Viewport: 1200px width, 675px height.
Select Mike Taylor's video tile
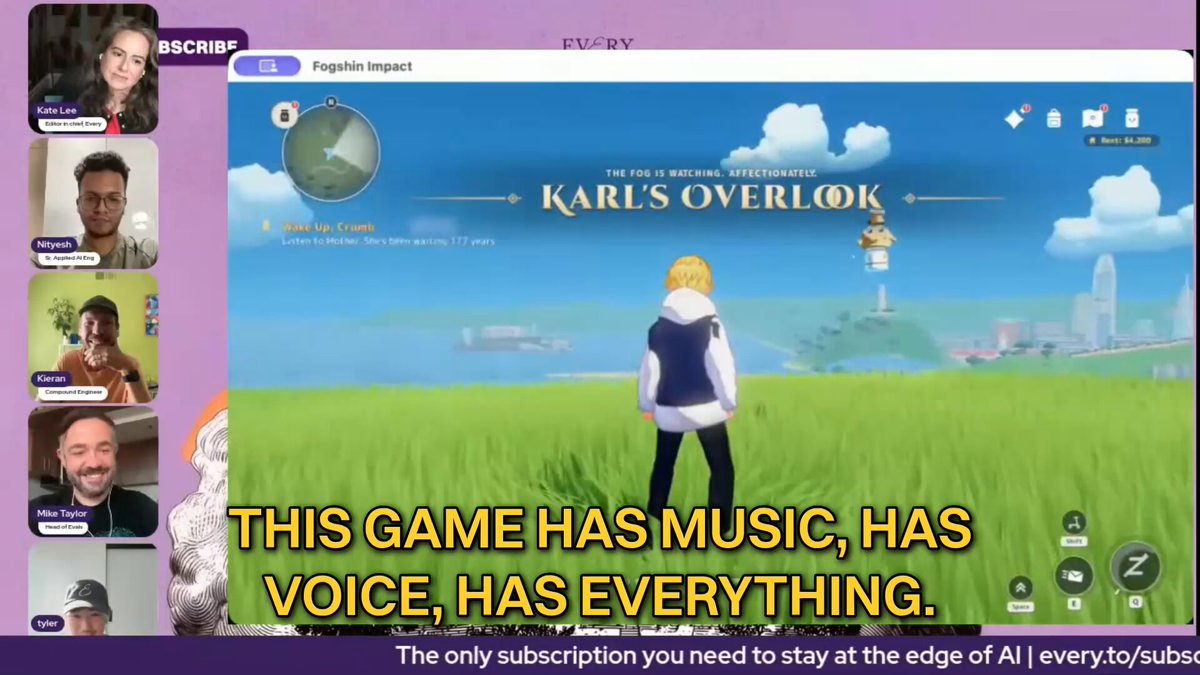(93, 472)
